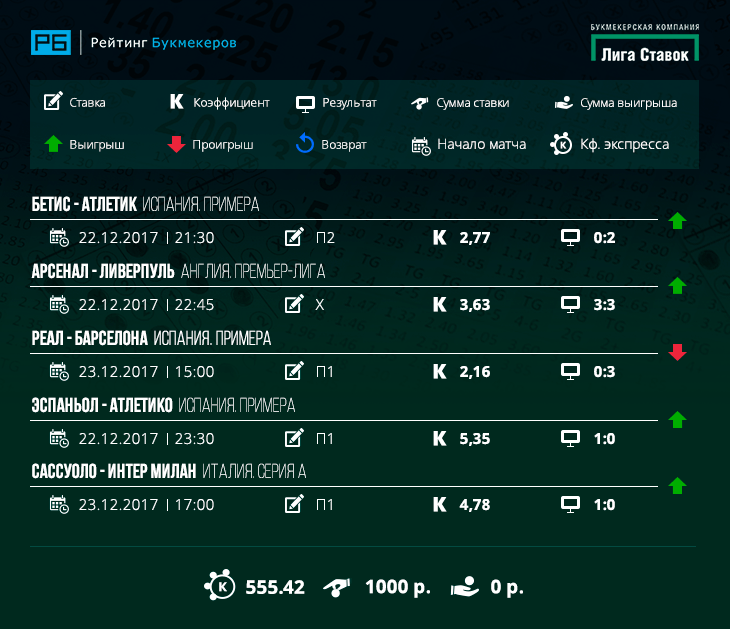Click the date 23.12.2017 | 17:00
730x629 pixels.
tap(146, 505)
